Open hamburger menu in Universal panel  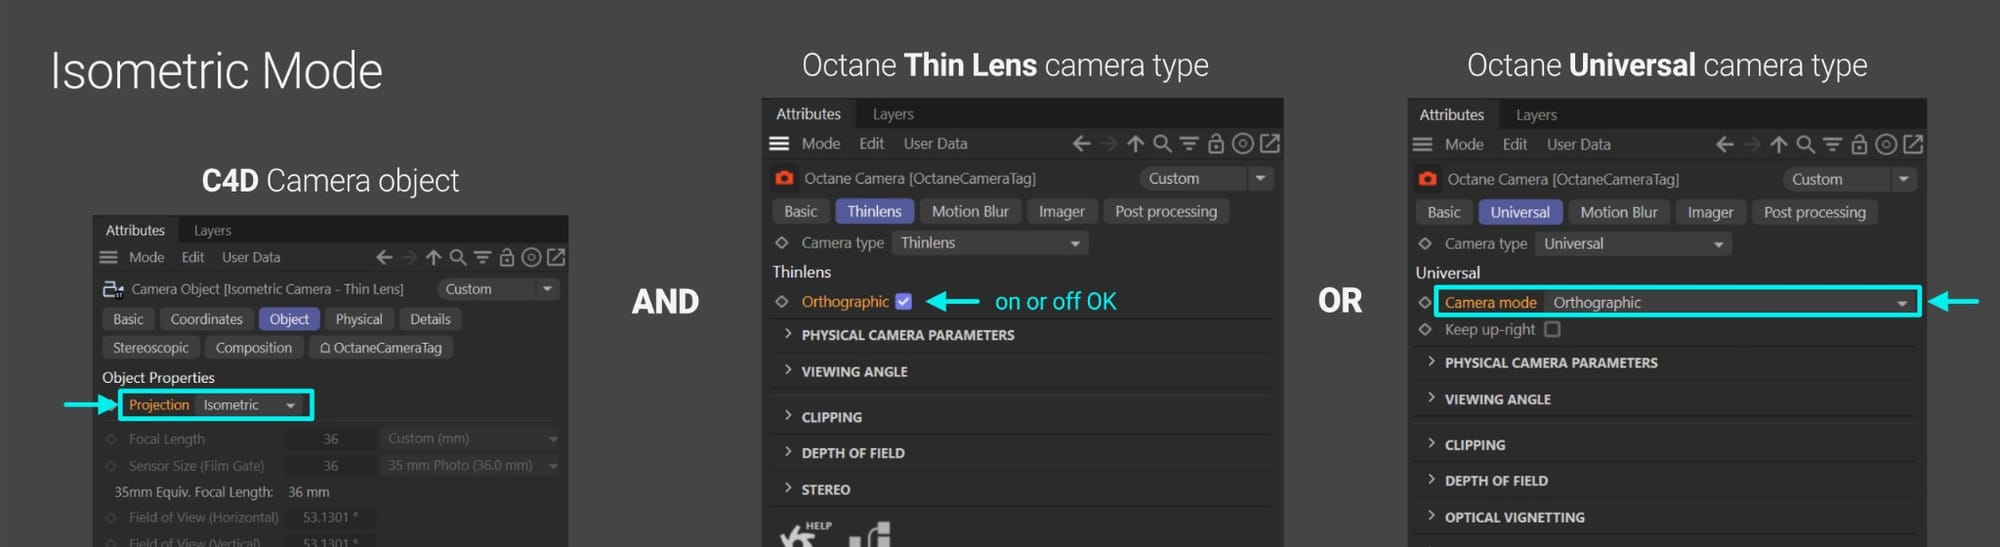click(x=1422, y=145)
